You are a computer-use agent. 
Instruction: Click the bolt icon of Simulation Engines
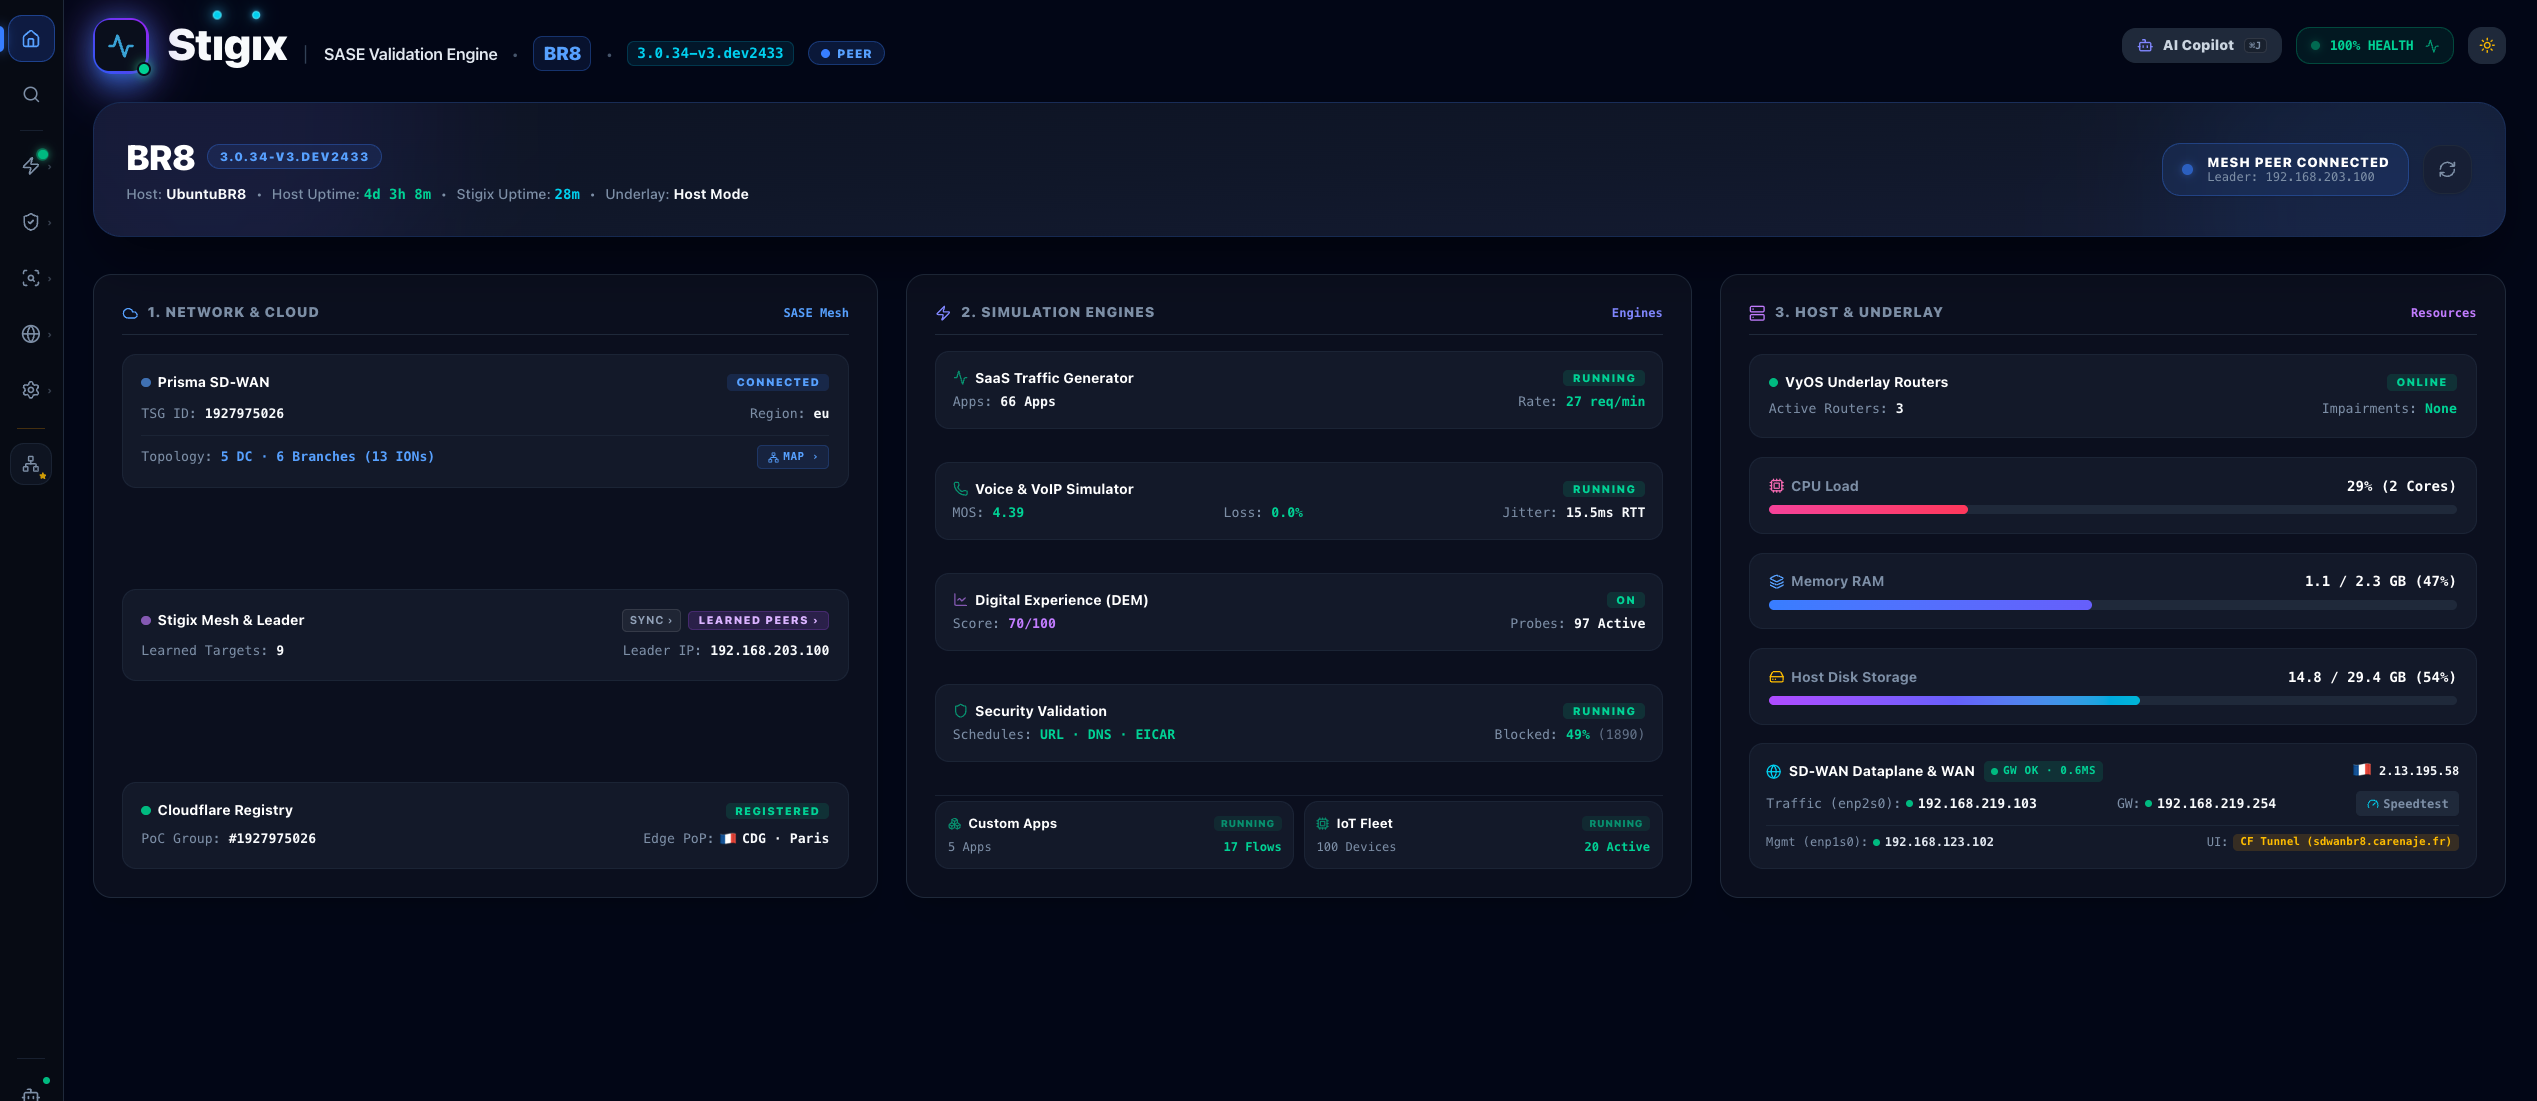click(943, 313)
